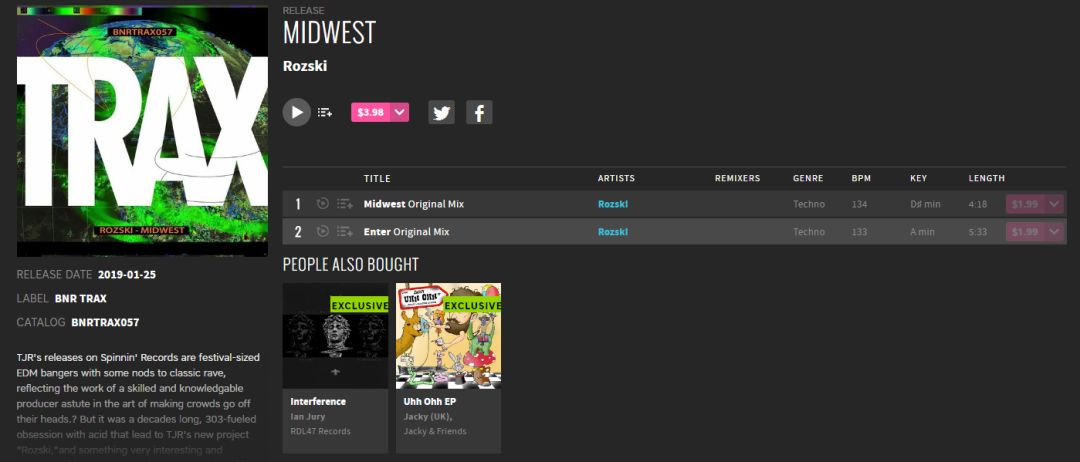The height and width of the screenshot is (462, 1080).
Task: Open the Uhh Ohh EP artwork
Action: pyautogui.click(x=448, y=336)
